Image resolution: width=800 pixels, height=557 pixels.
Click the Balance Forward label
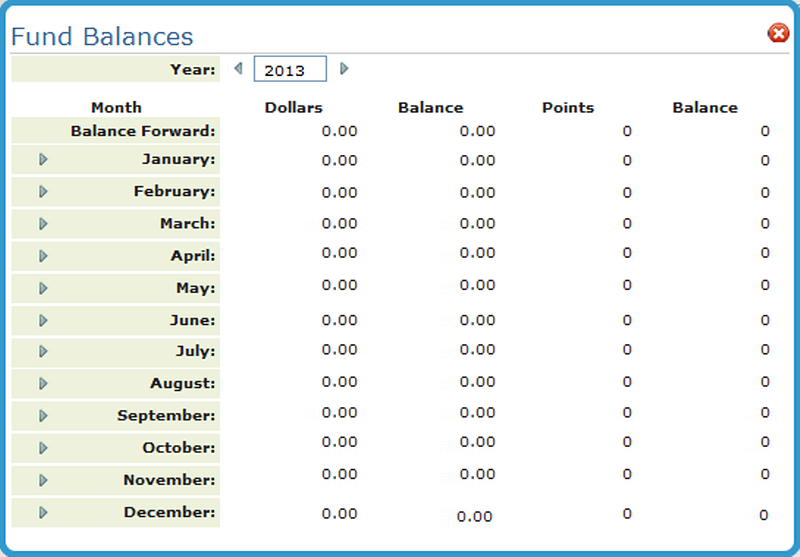click(143, 131)
